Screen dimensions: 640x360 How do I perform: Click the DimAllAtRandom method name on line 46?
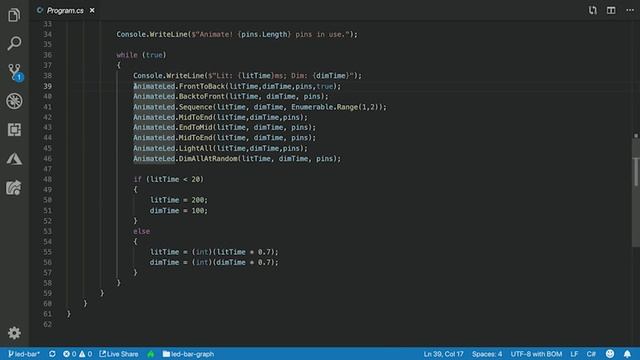(208, 158)
